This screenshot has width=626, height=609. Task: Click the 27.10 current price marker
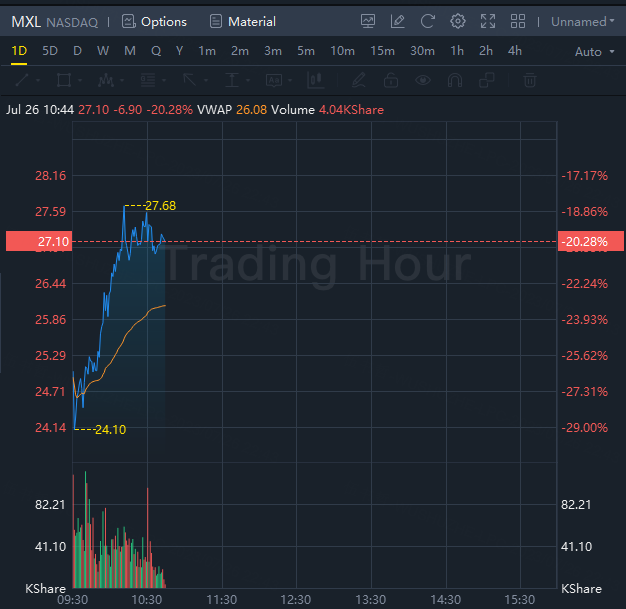click(36, 242)
